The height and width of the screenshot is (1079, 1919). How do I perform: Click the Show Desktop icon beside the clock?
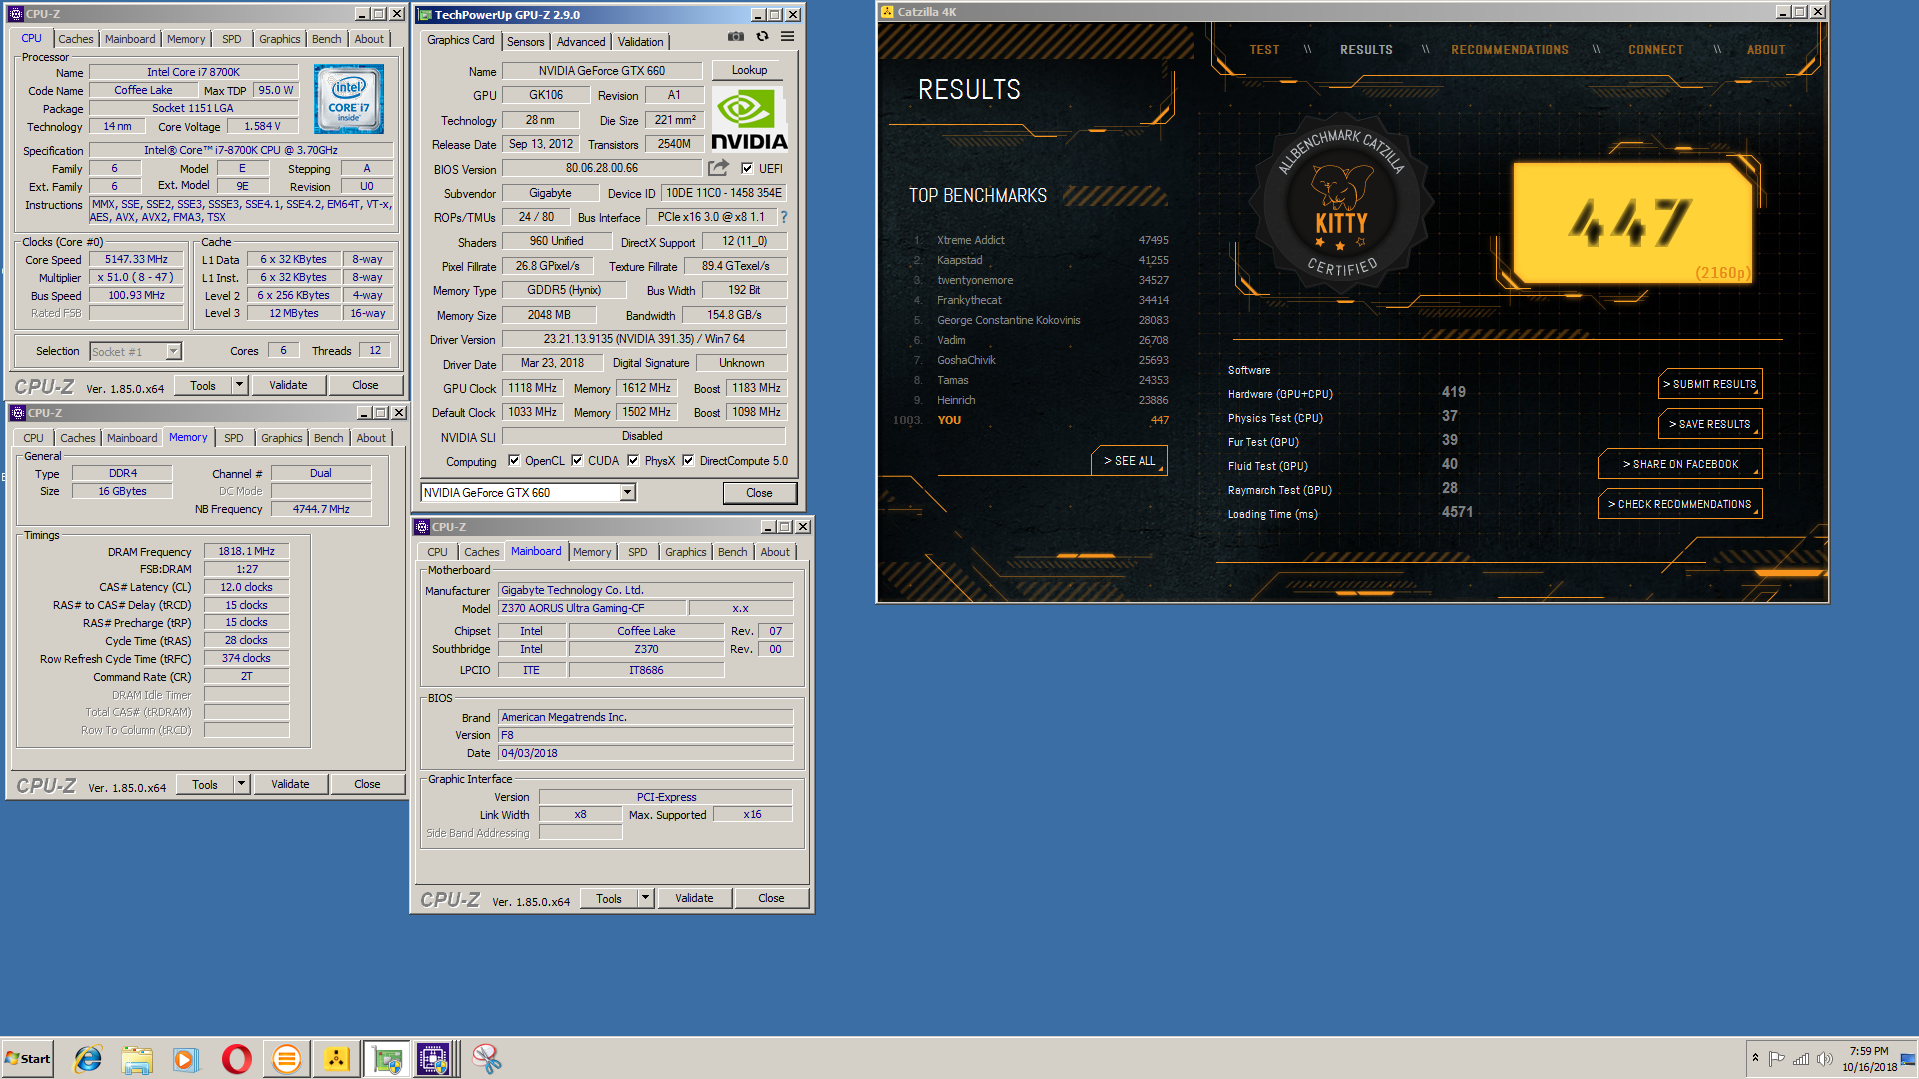point(1908,1058)
